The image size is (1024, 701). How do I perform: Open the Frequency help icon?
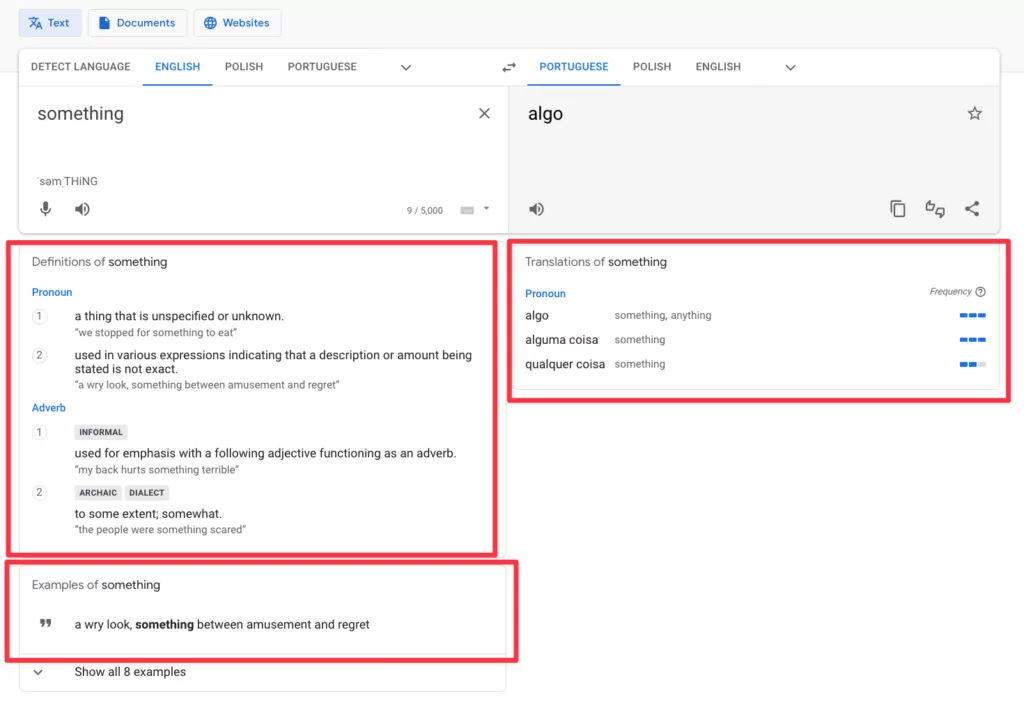tap(980, 292)
